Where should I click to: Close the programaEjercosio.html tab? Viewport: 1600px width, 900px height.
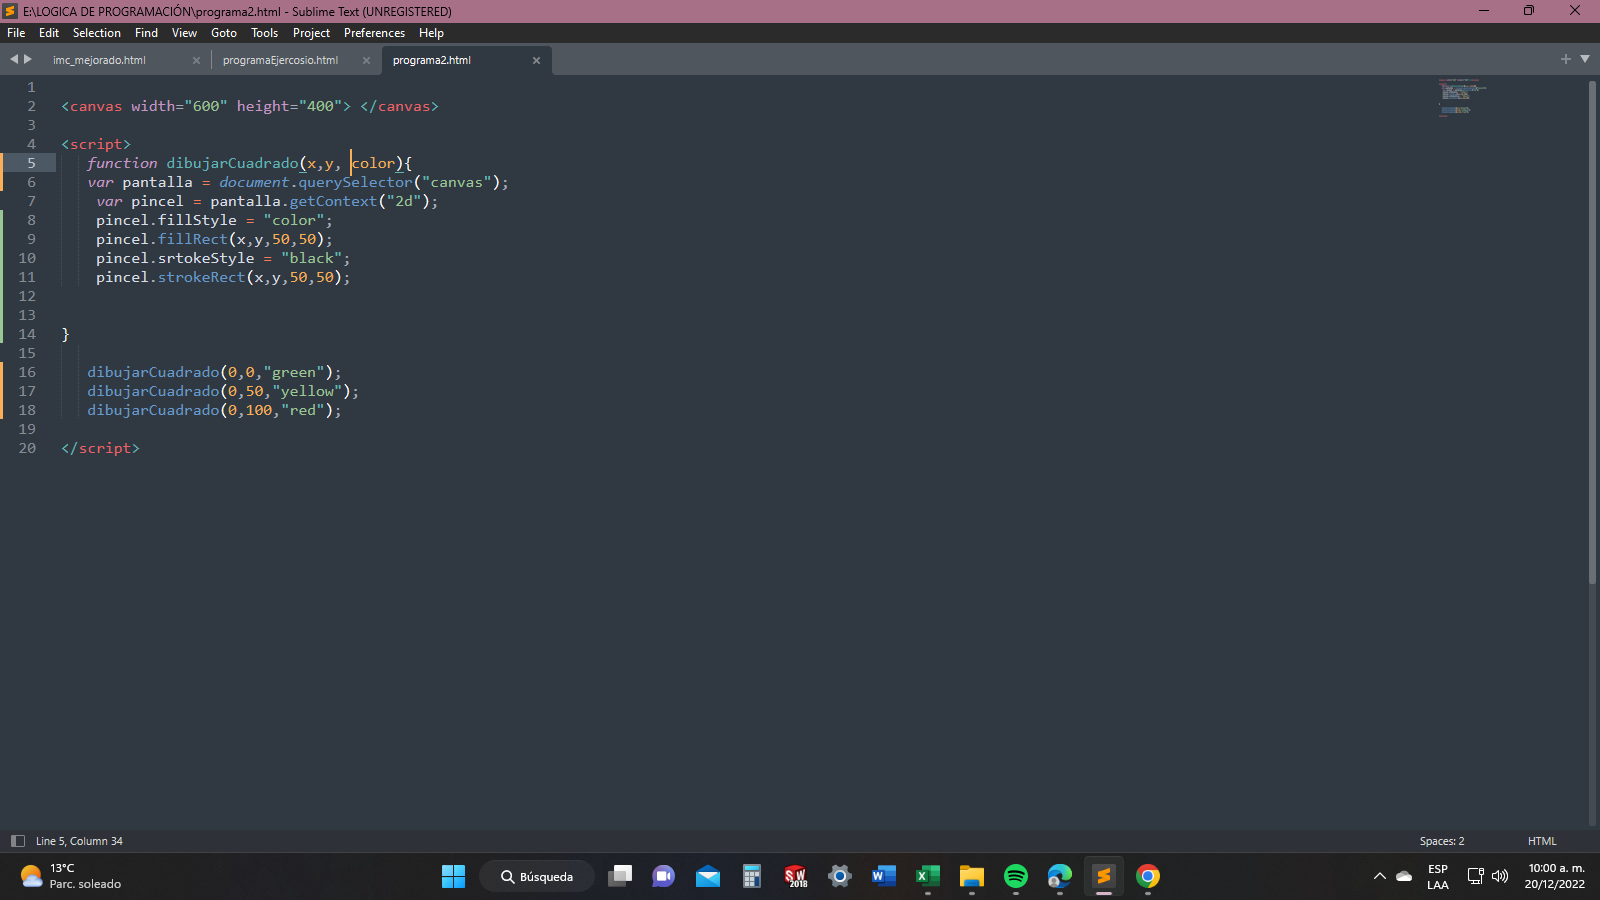(x=366, y=61)
